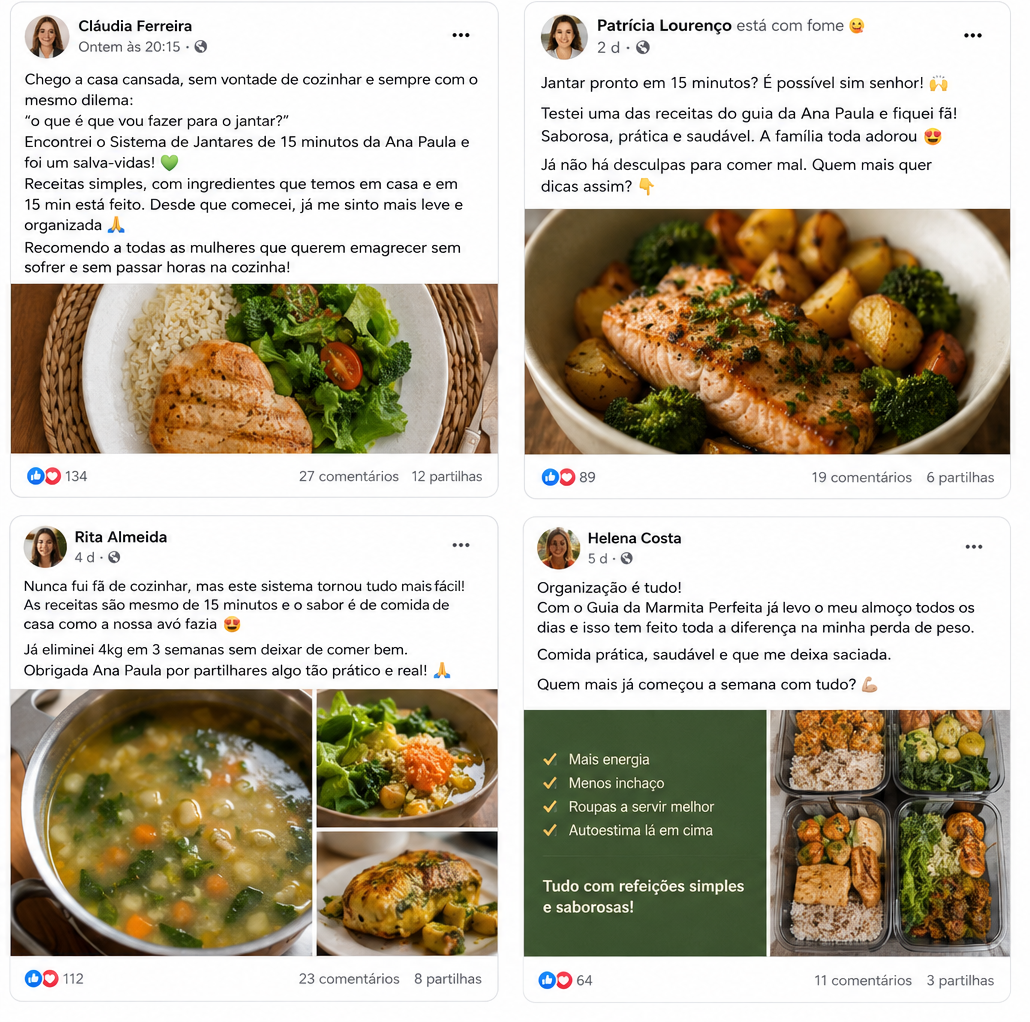Image resolution: width=1030 pixels, height=1022 pixels.
Task: Open the salmon and potatoes photo
Action: (x=767, y=332)
